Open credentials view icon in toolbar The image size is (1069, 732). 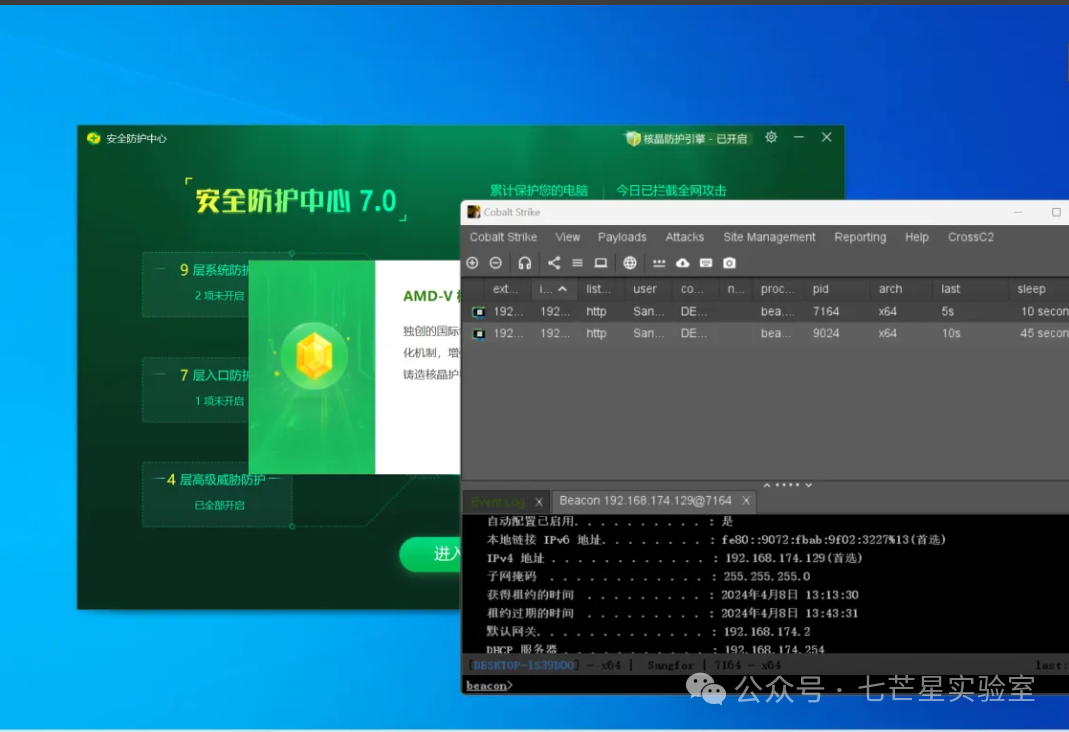pos(659,263)
